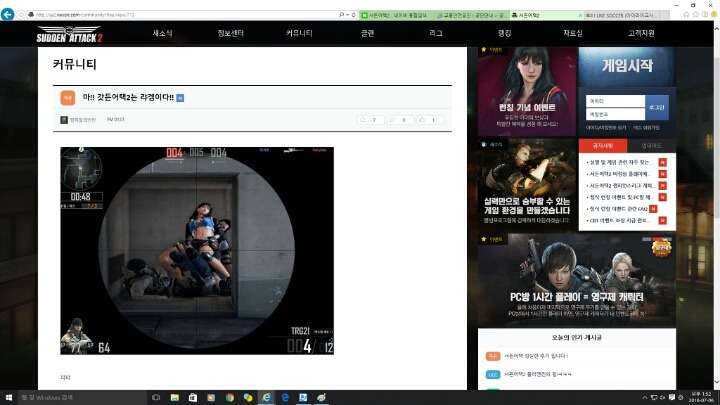Click the page refresh icon in address bar
Image resolution: width=720 pixels, height=405 pixels.
353,15
